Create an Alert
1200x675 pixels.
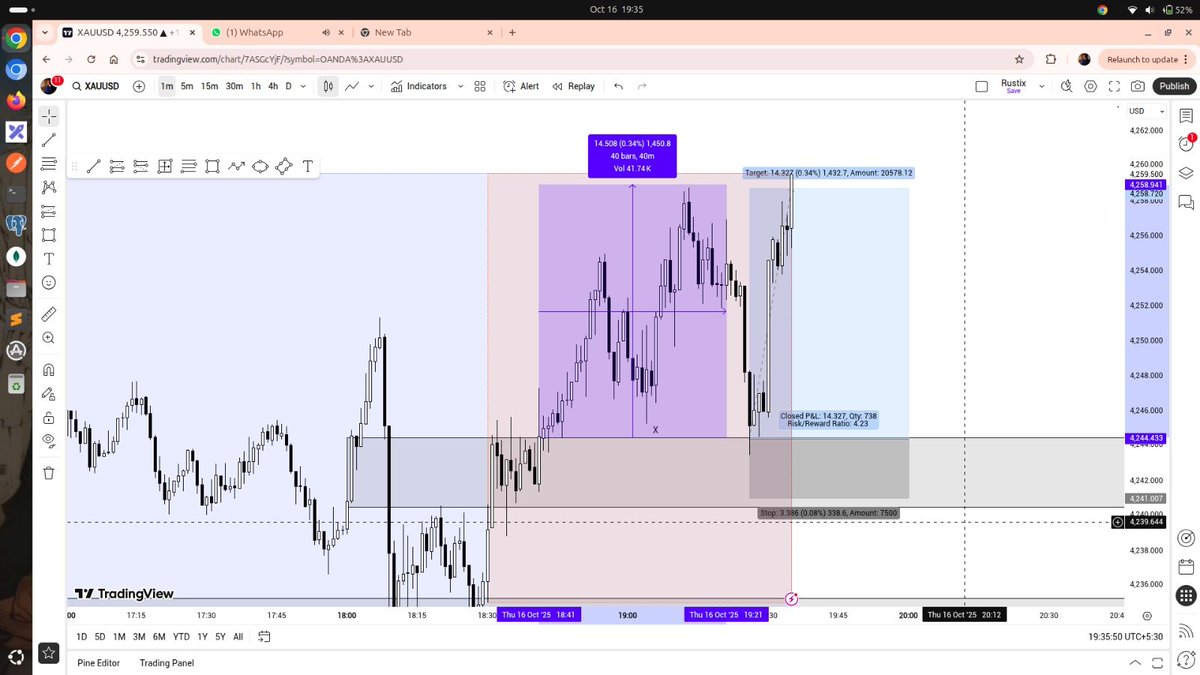(521, 86)
